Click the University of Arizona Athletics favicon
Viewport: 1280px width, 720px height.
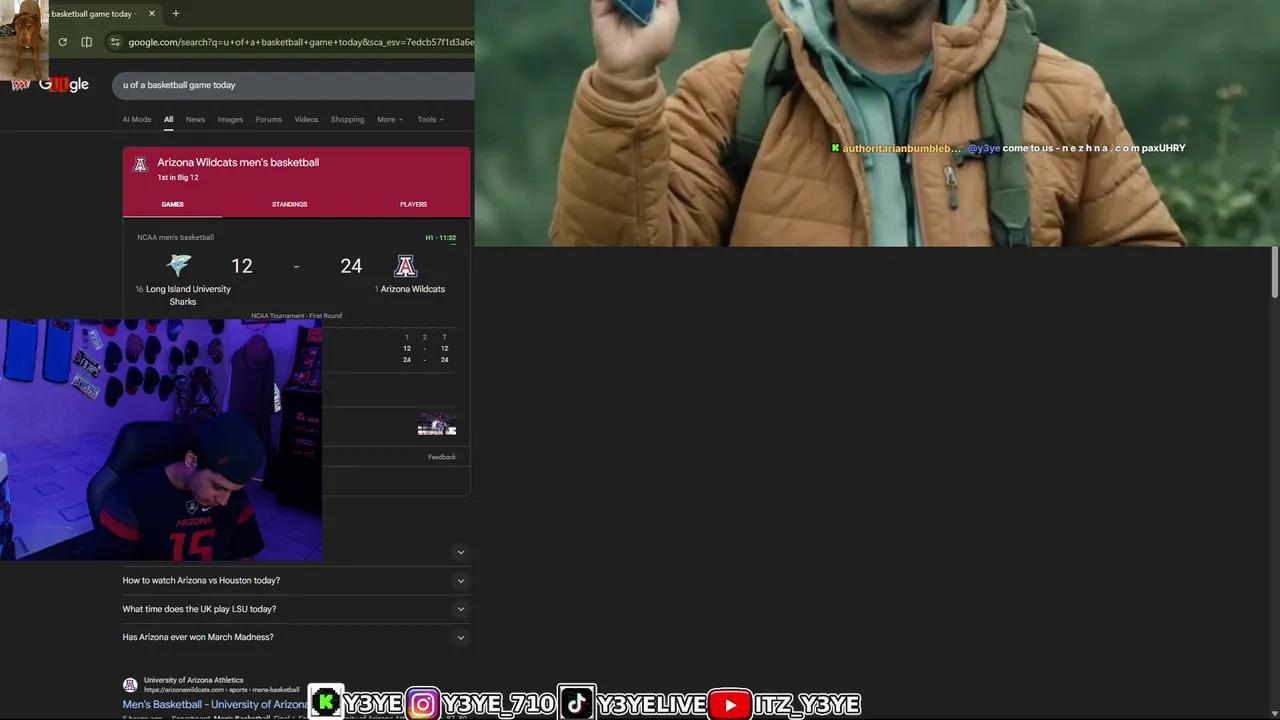point(130,685)
